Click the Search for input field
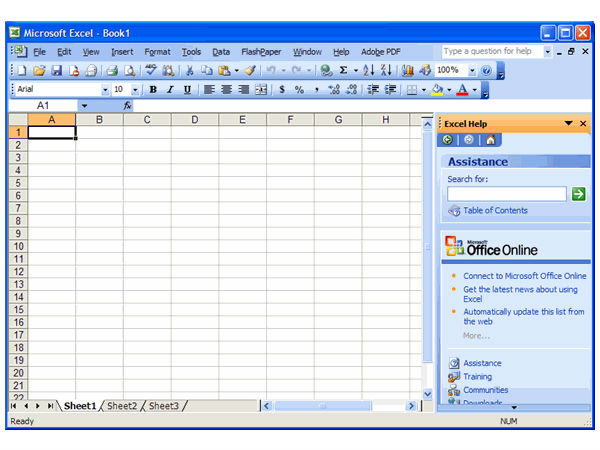The height and width of the screenshot is (450, 600). (x=506, y=194)
